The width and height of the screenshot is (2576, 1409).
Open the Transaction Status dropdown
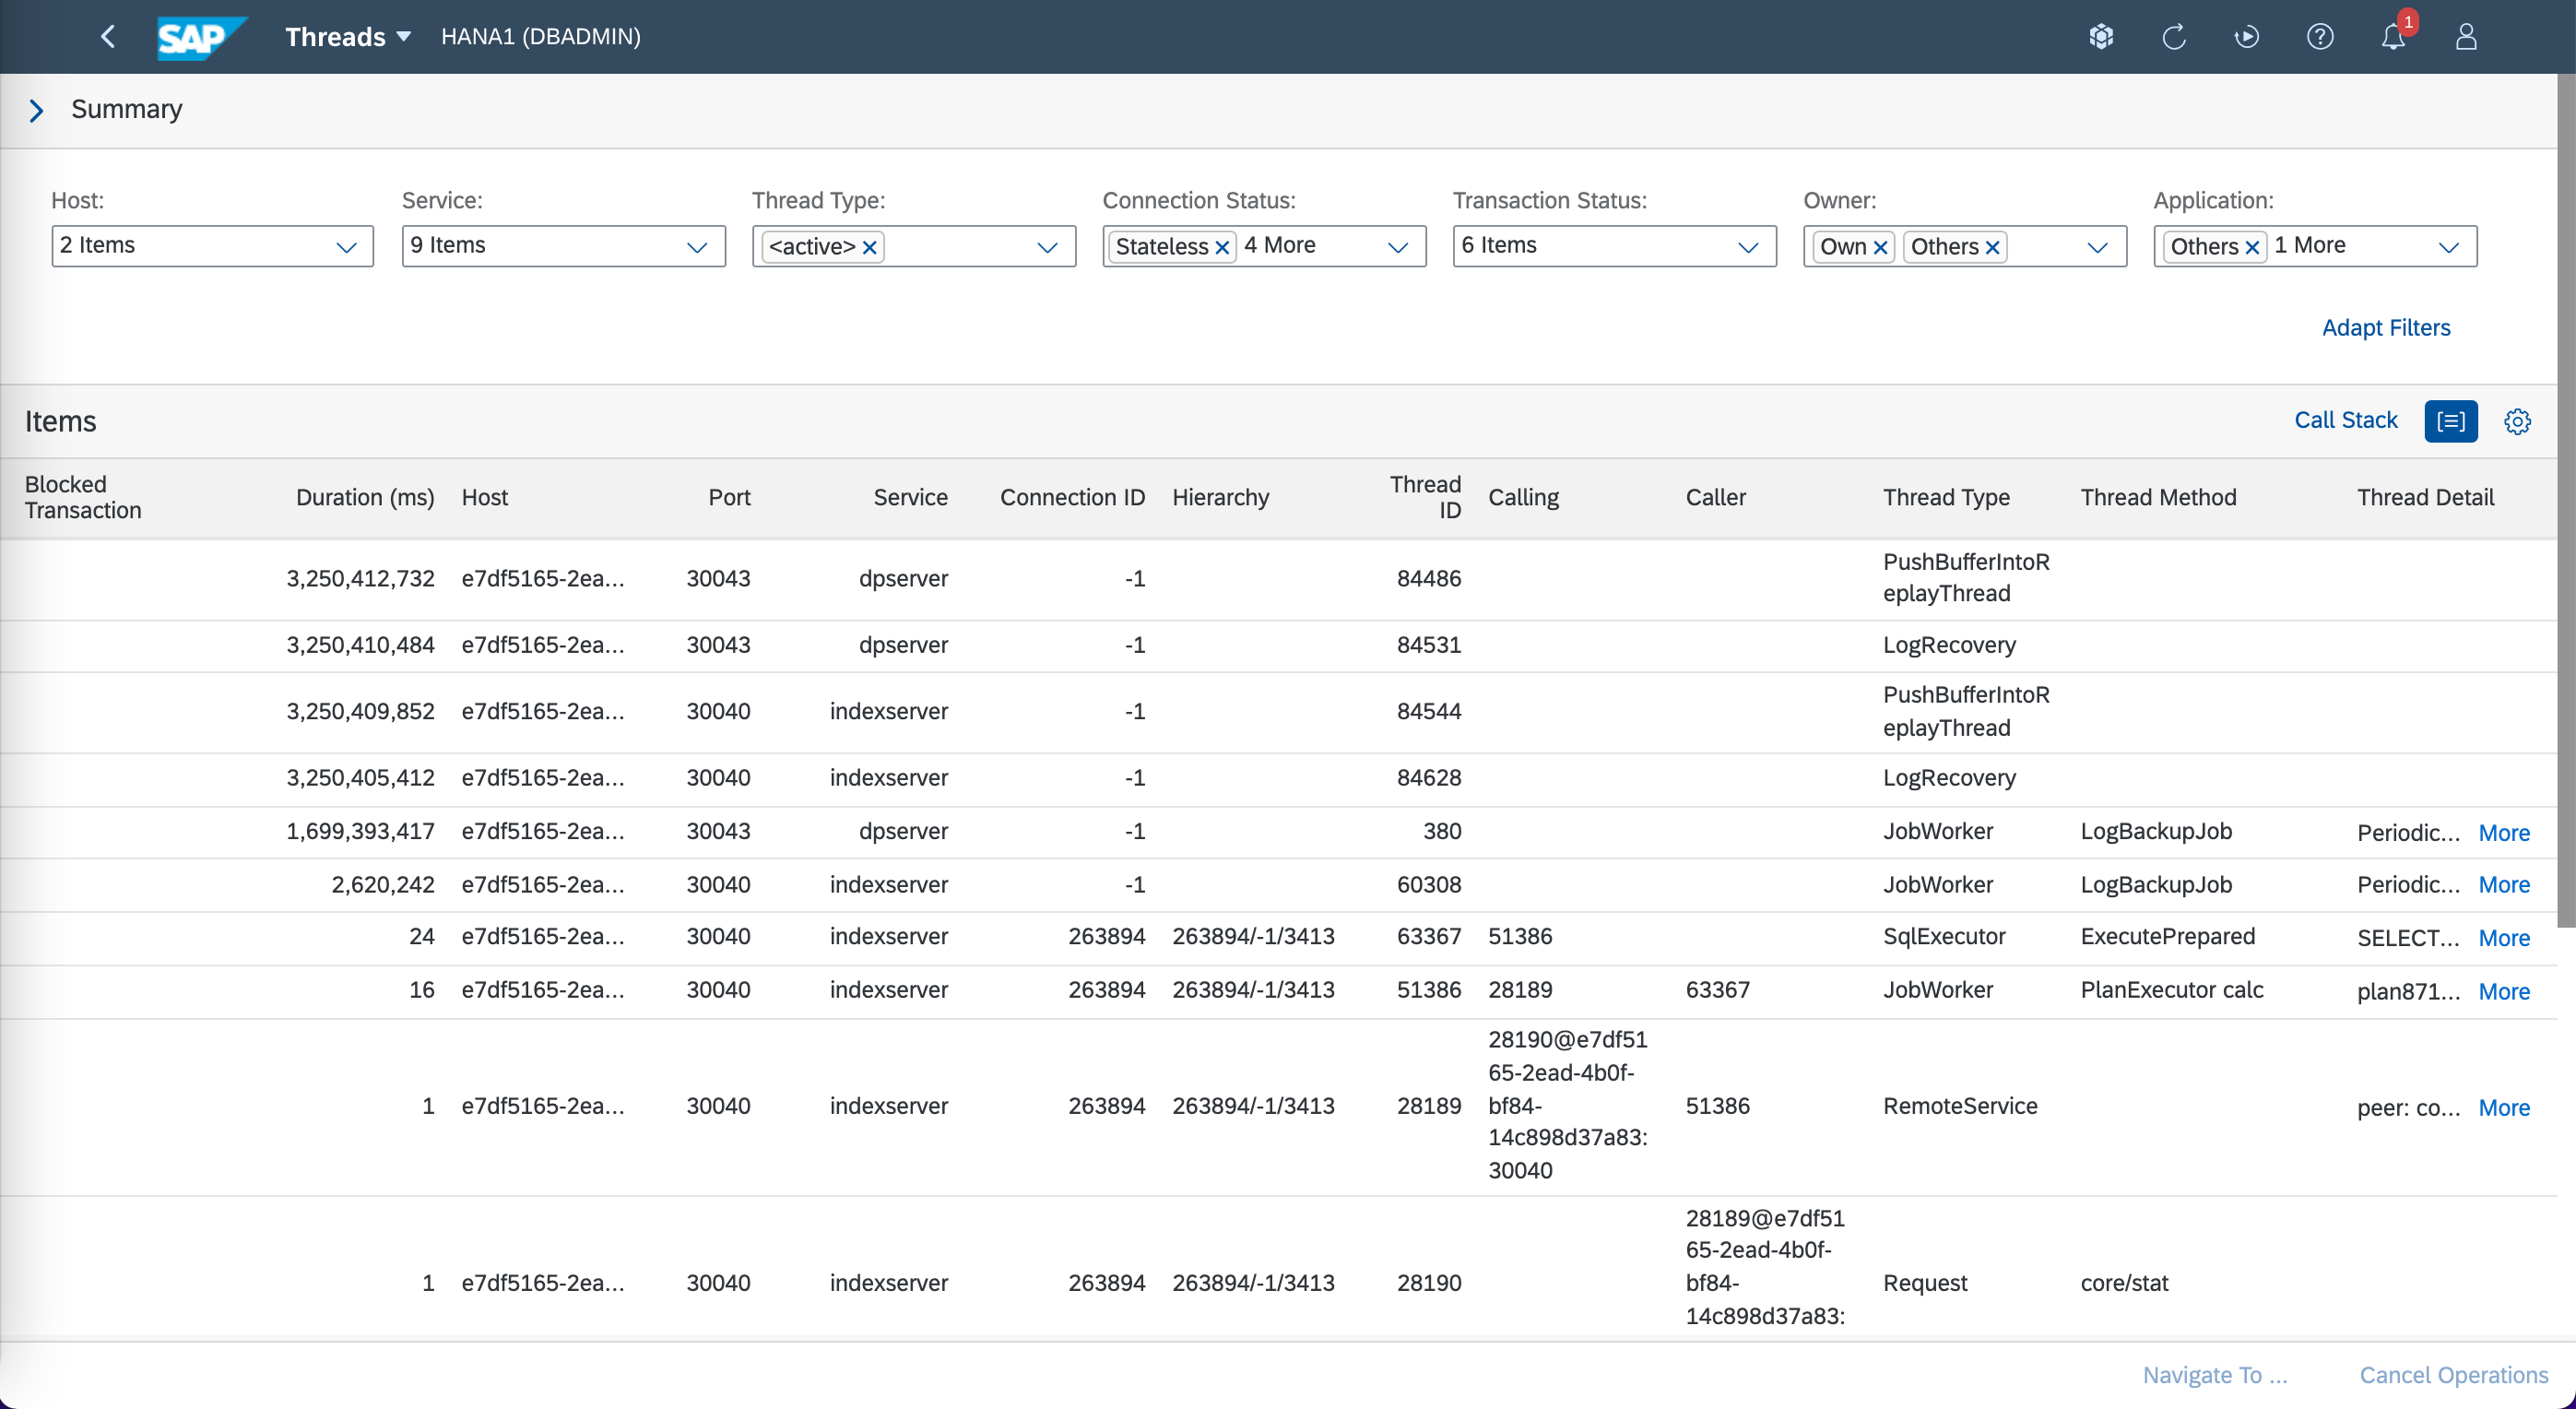[x=1747, y=247]
